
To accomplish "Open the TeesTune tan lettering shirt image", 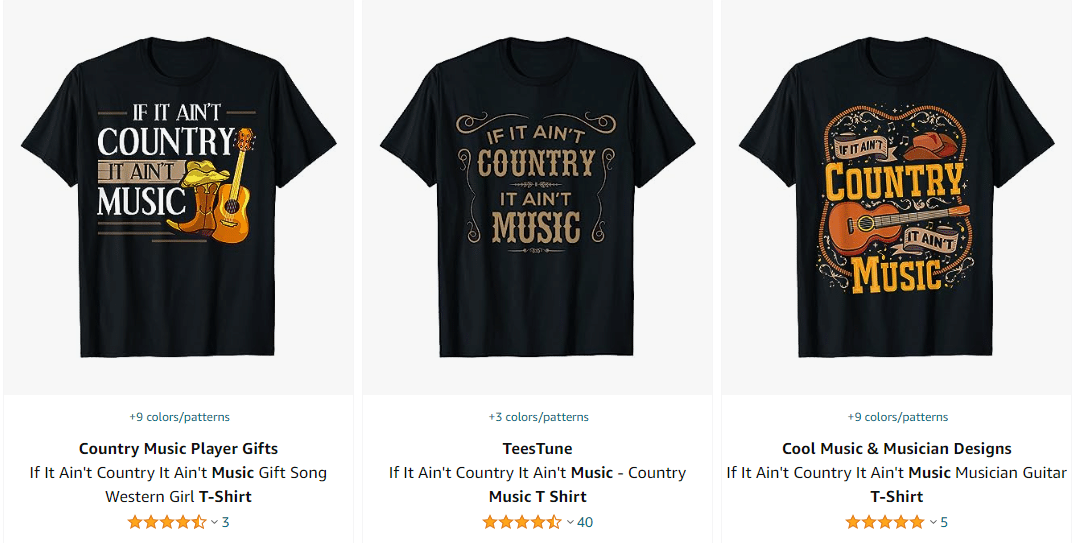I will point(538,197).
